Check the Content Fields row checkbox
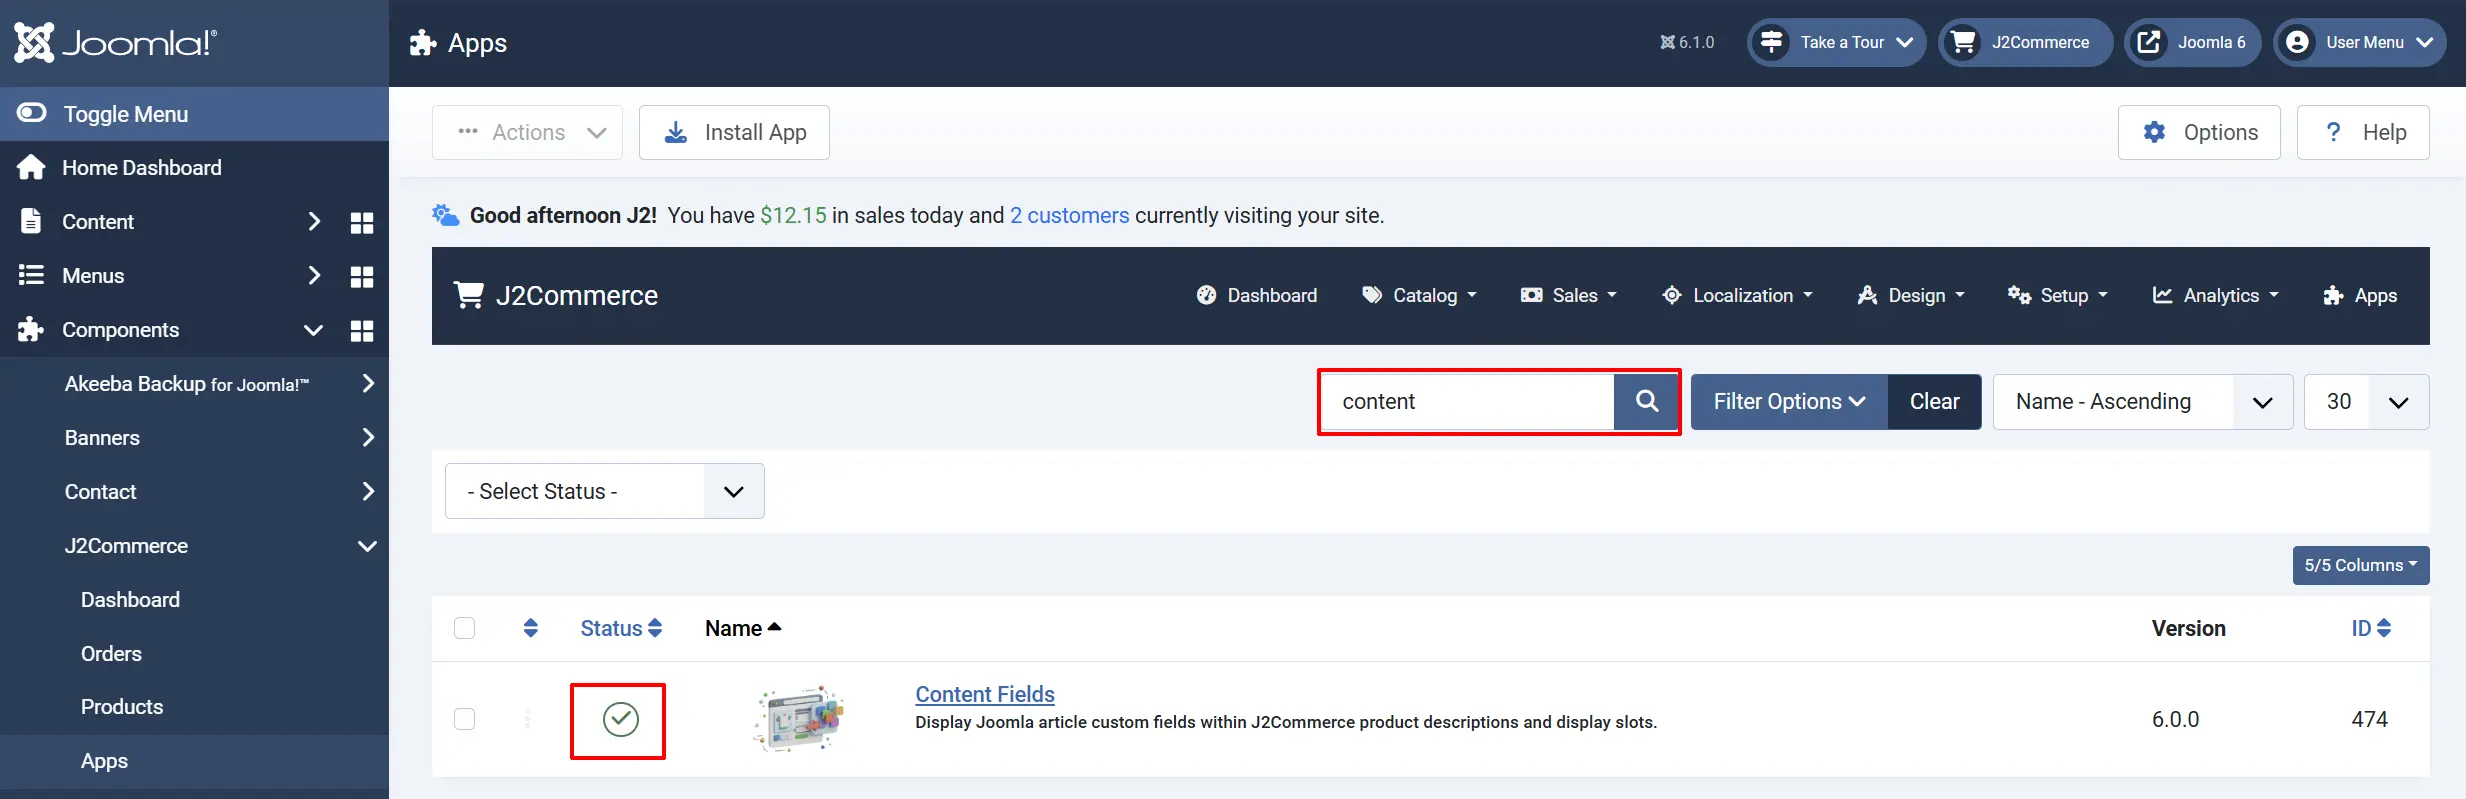This screenshot has height=799, width=2466. pos(464,719)
